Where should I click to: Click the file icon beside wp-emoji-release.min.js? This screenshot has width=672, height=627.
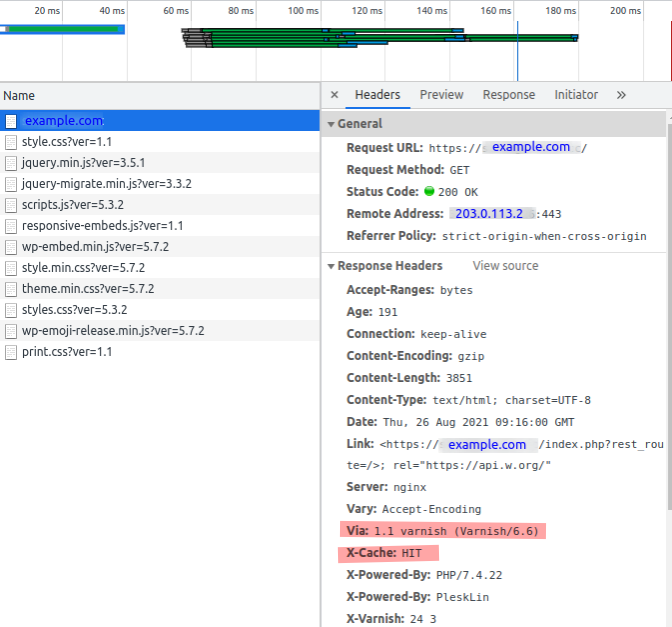pyautogui.click(x=11, y=331)
